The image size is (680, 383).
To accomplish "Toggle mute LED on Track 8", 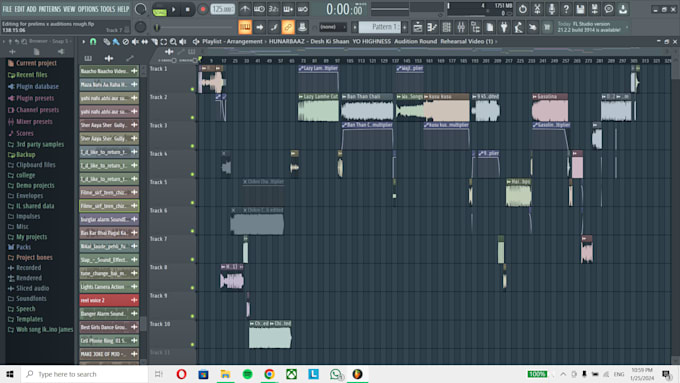I will tap(192, 288).
